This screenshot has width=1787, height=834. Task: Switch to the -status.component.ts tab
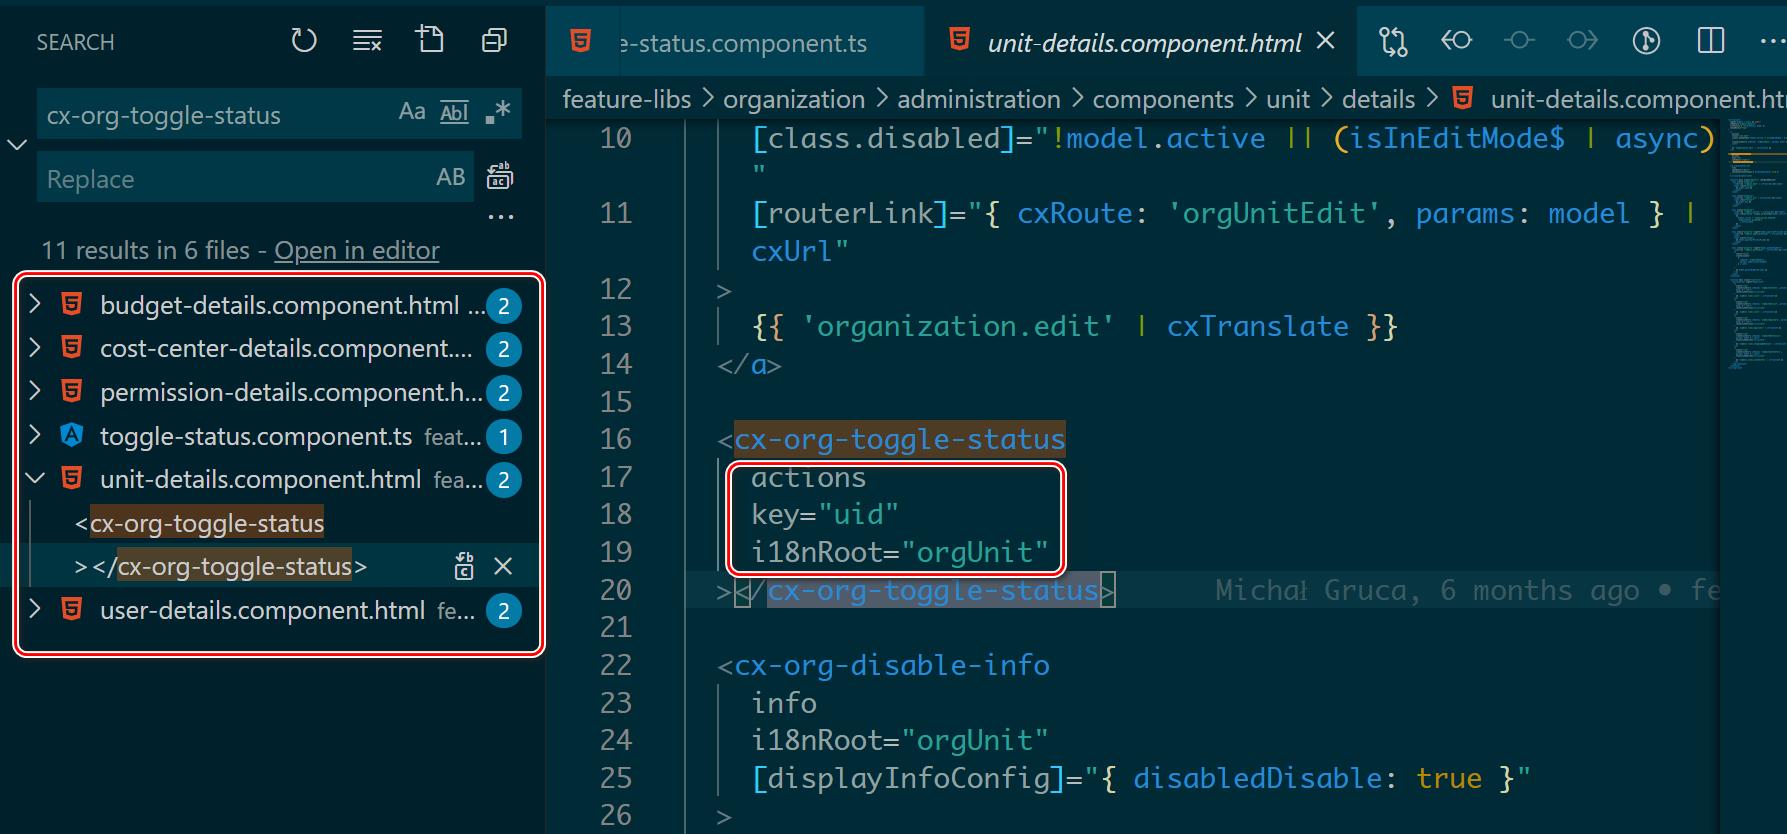click(734, 42)
